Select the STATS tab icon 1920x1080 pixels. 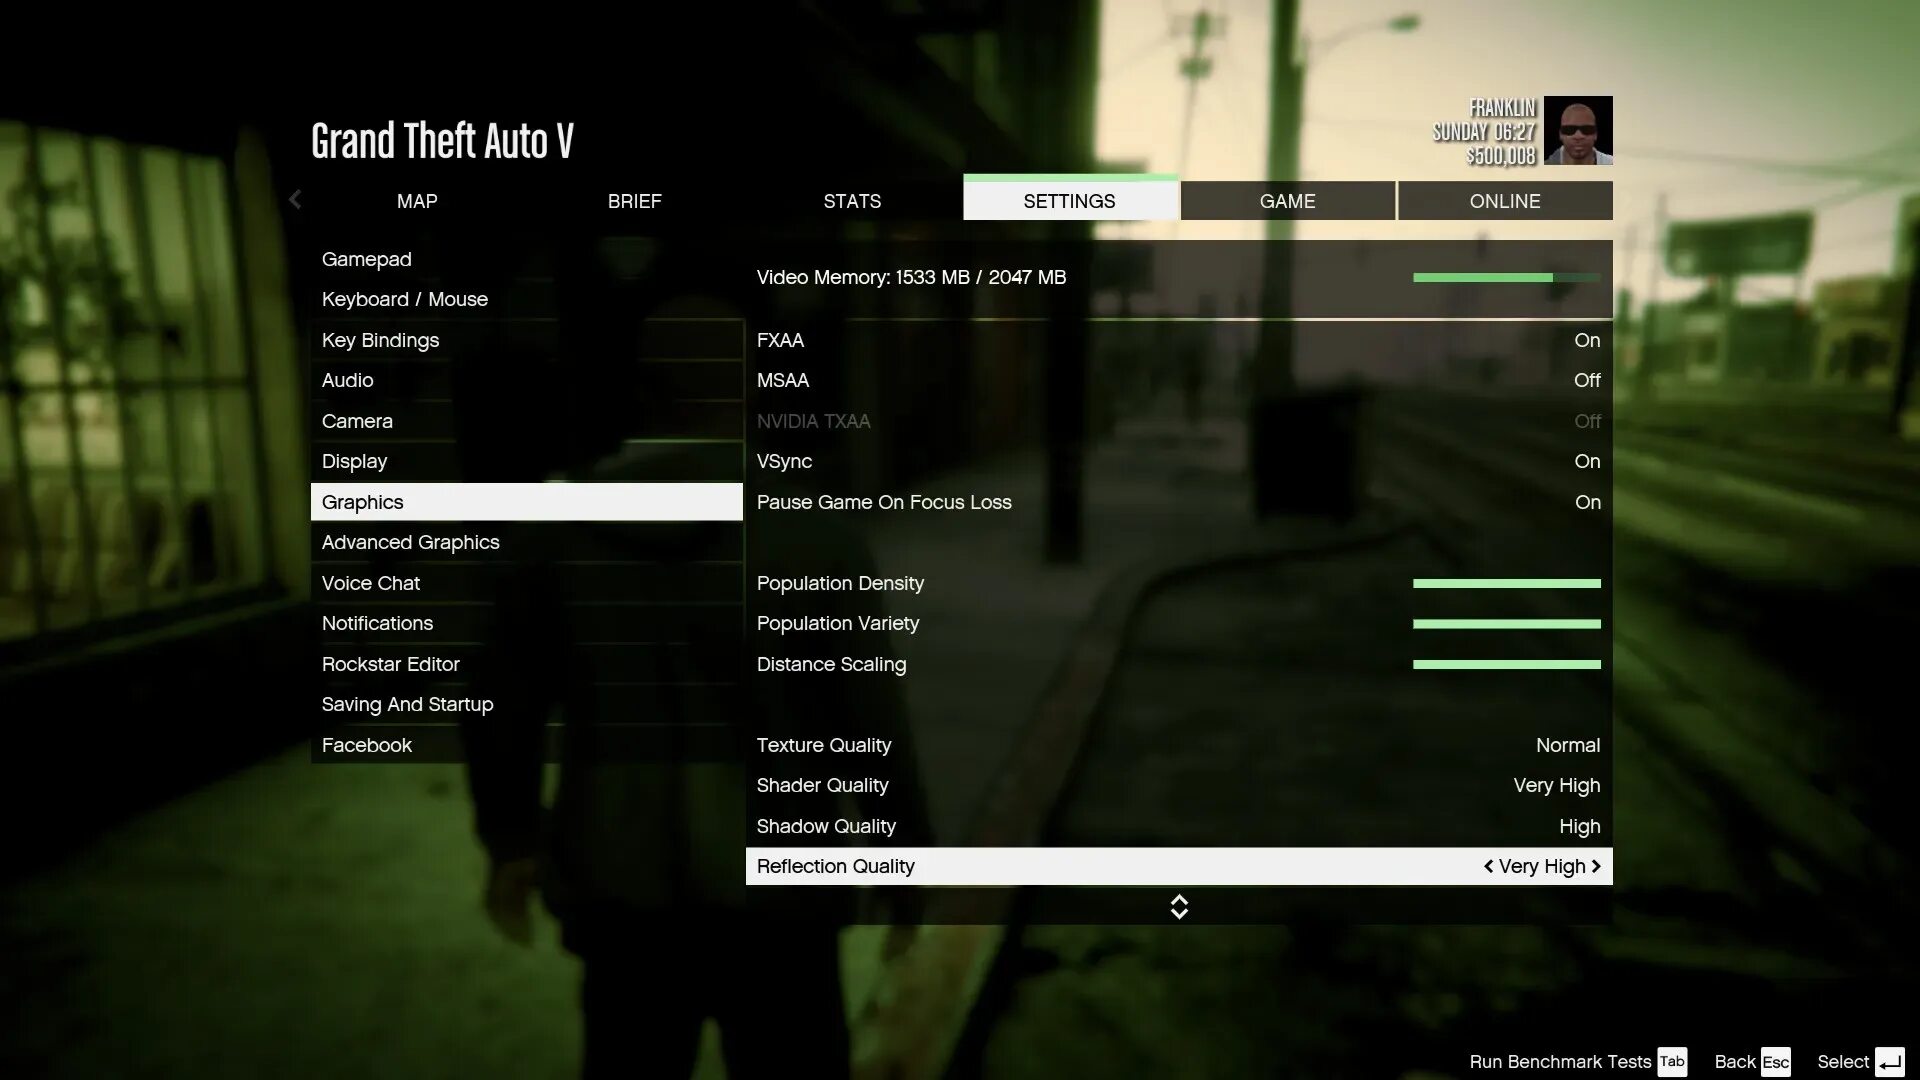coord(852,200)
